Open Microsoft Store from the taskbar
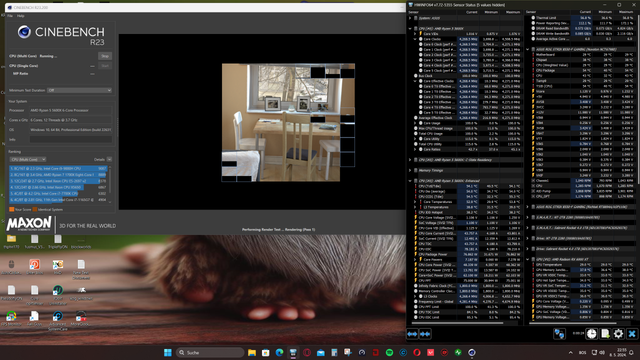 click(x=266, y=352)
